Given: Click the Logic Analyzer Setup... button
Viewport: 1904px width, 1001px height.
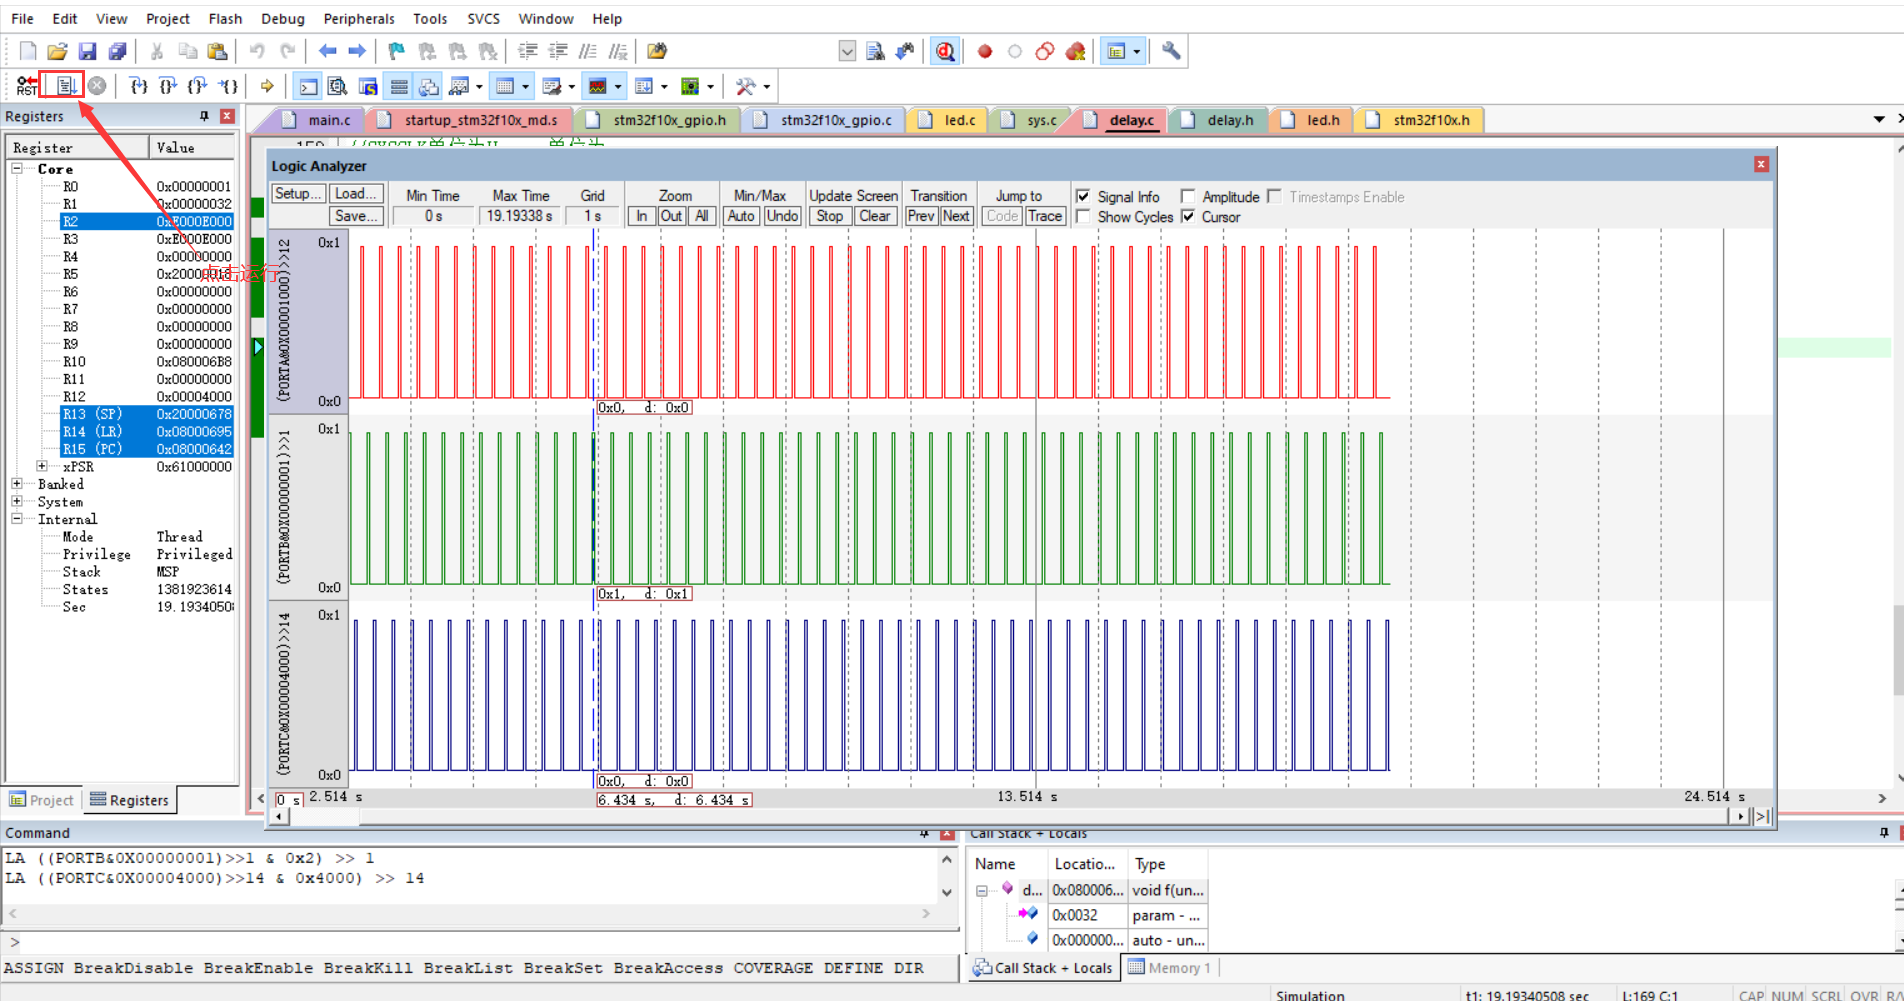Looking at the screenshot, I should coord(298,194).
